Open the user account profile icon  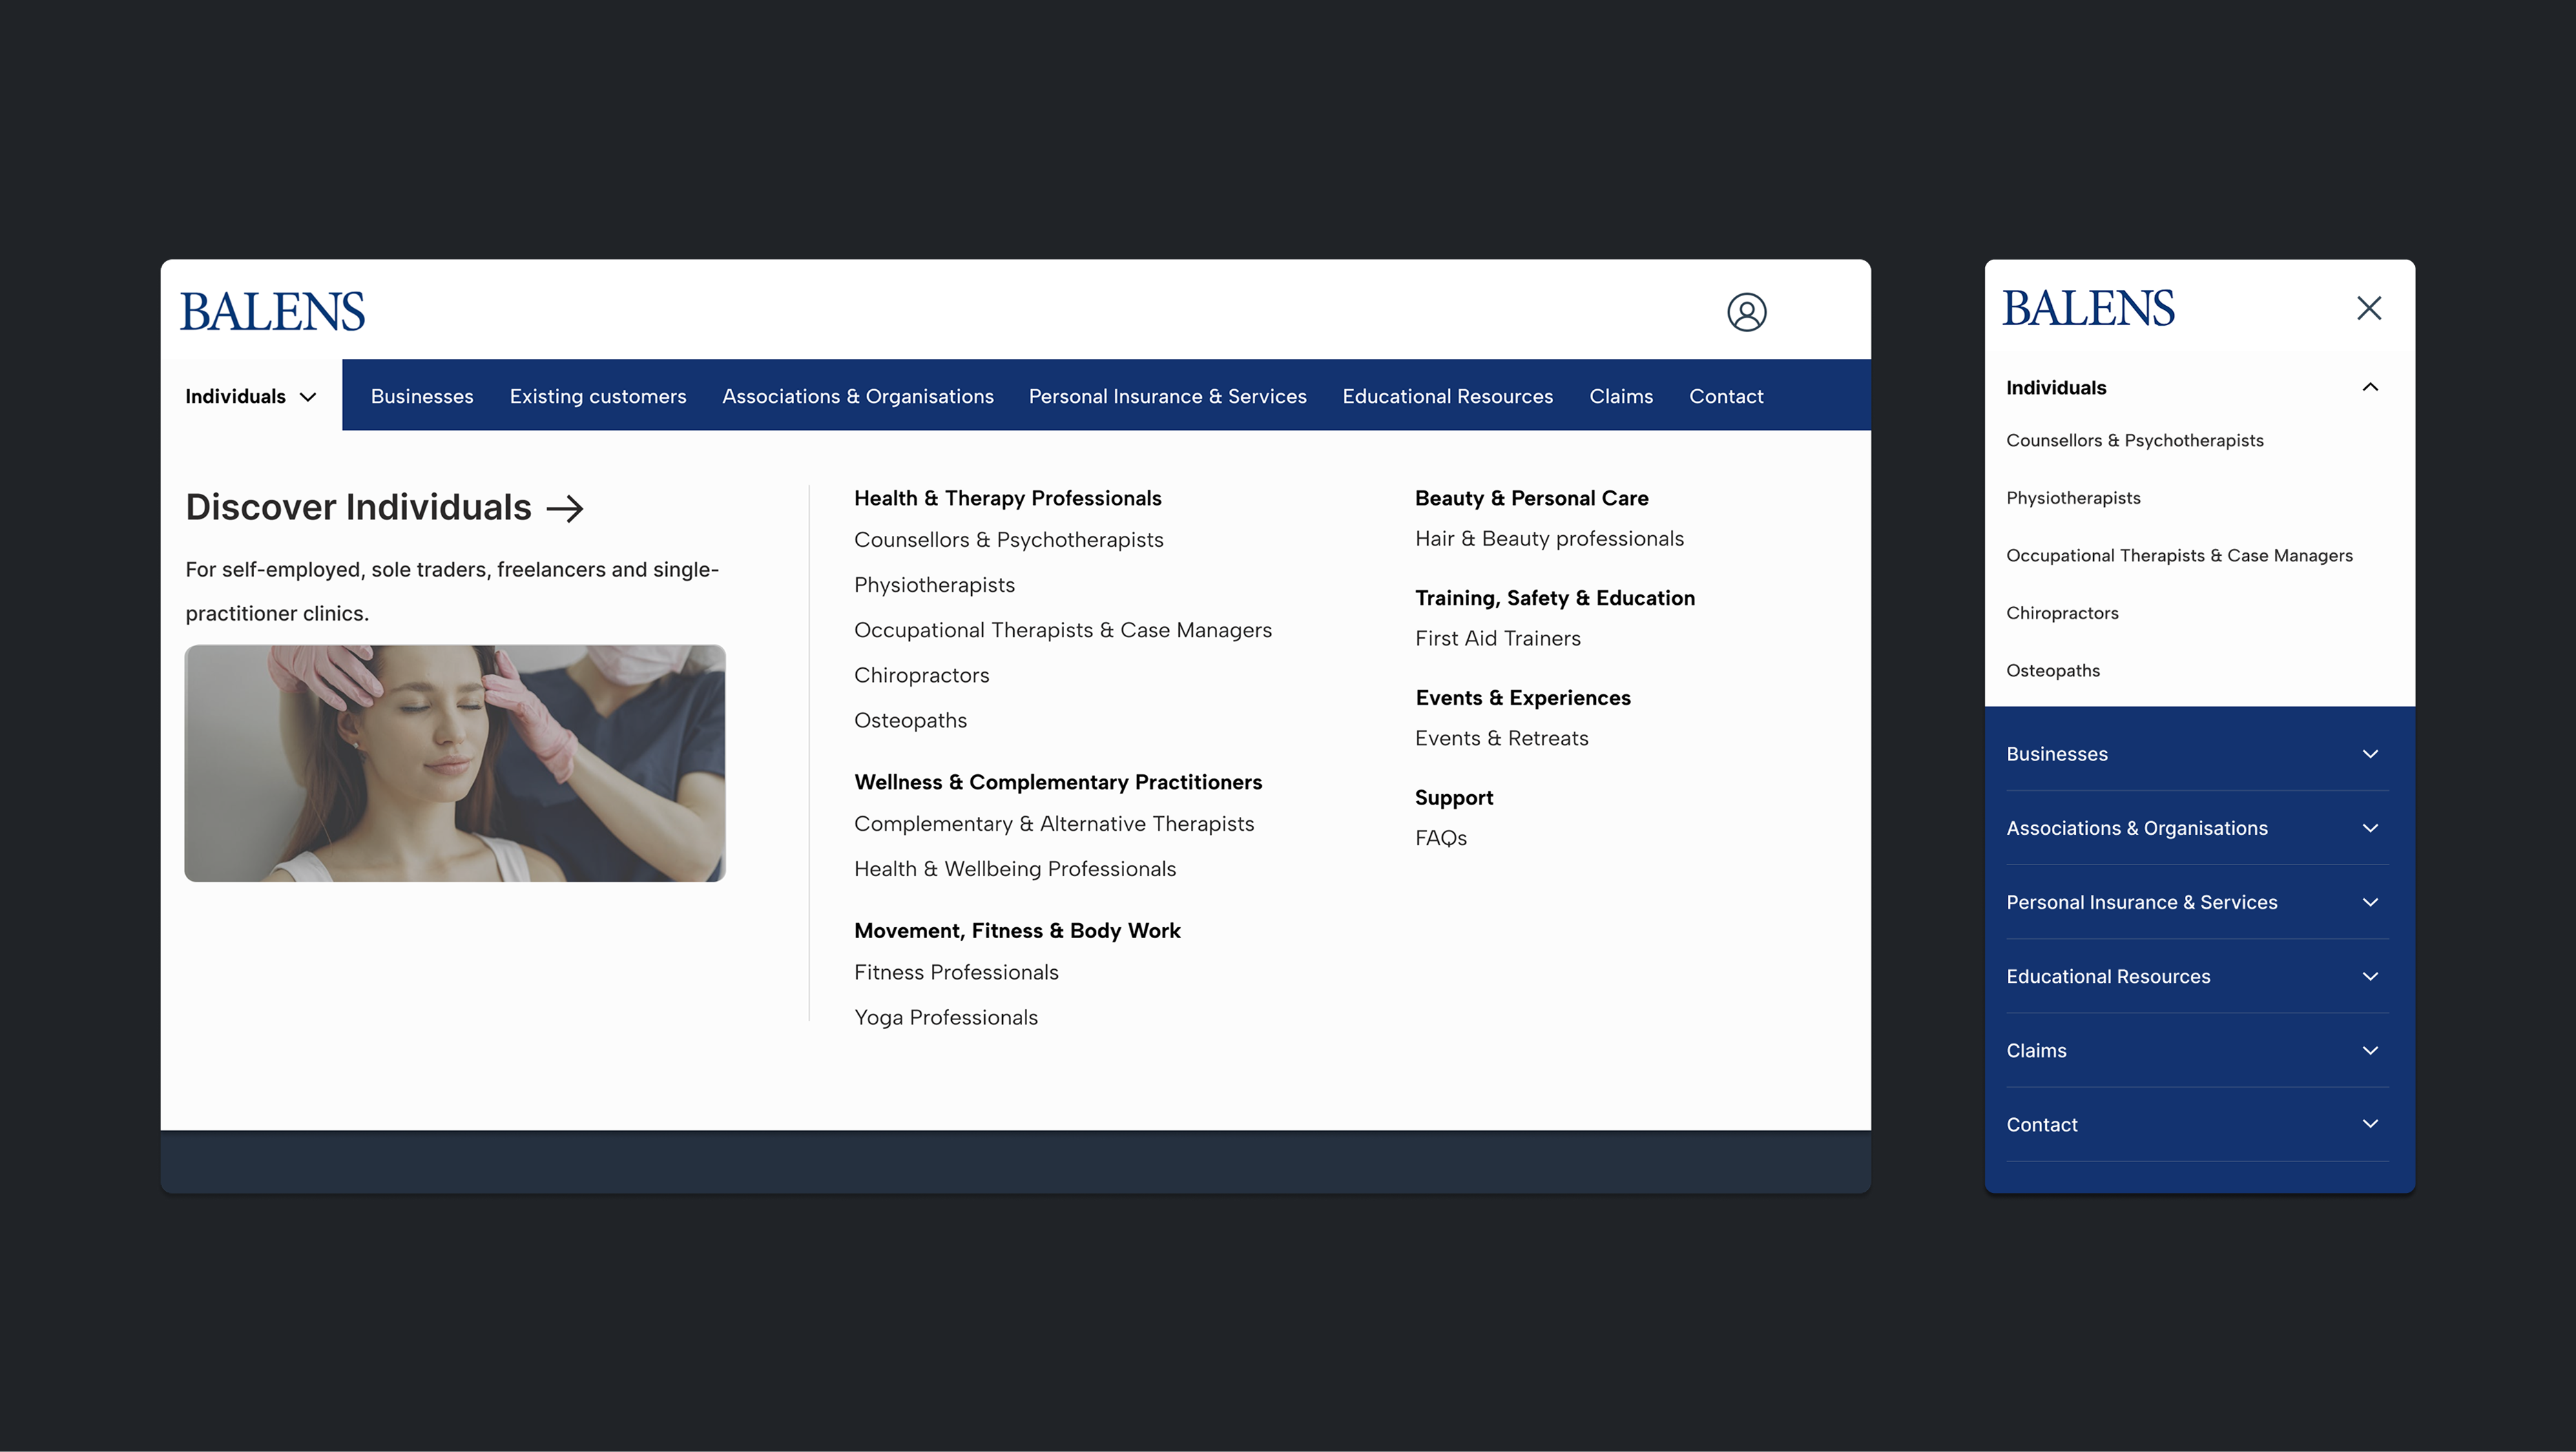pos(1746,312)
